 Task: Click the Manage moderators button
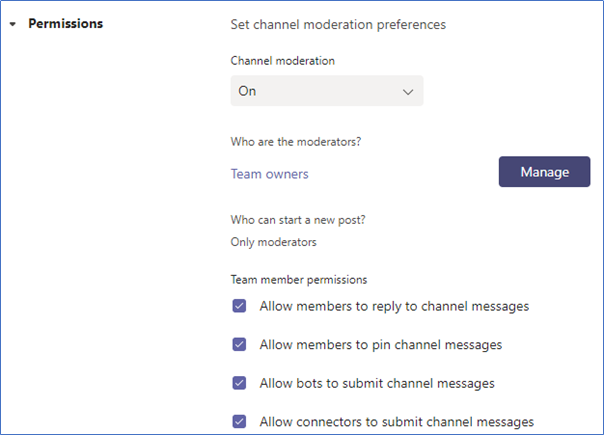544,172
